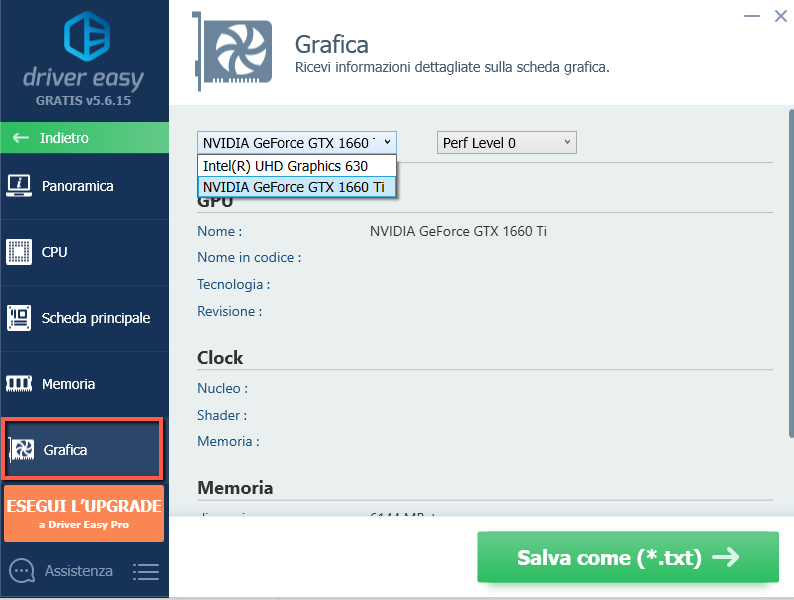Collapse the GPU selection dropdown arrow
The height and width of the screenshot is (600, 794).
(x=387, y=142)
